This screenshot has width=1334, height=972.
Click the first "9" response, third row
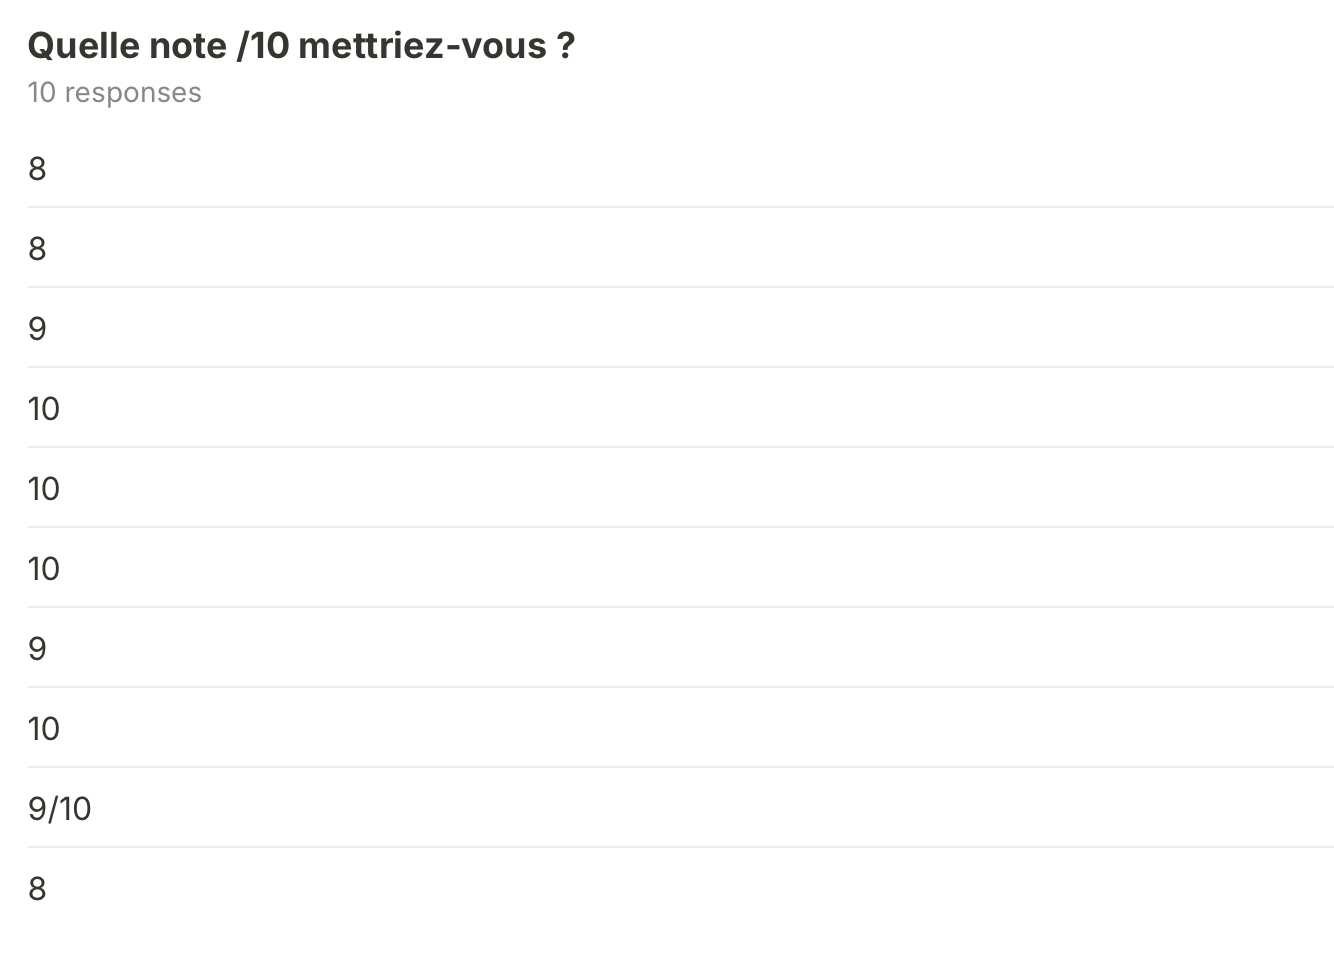click(x=37, y=329)
